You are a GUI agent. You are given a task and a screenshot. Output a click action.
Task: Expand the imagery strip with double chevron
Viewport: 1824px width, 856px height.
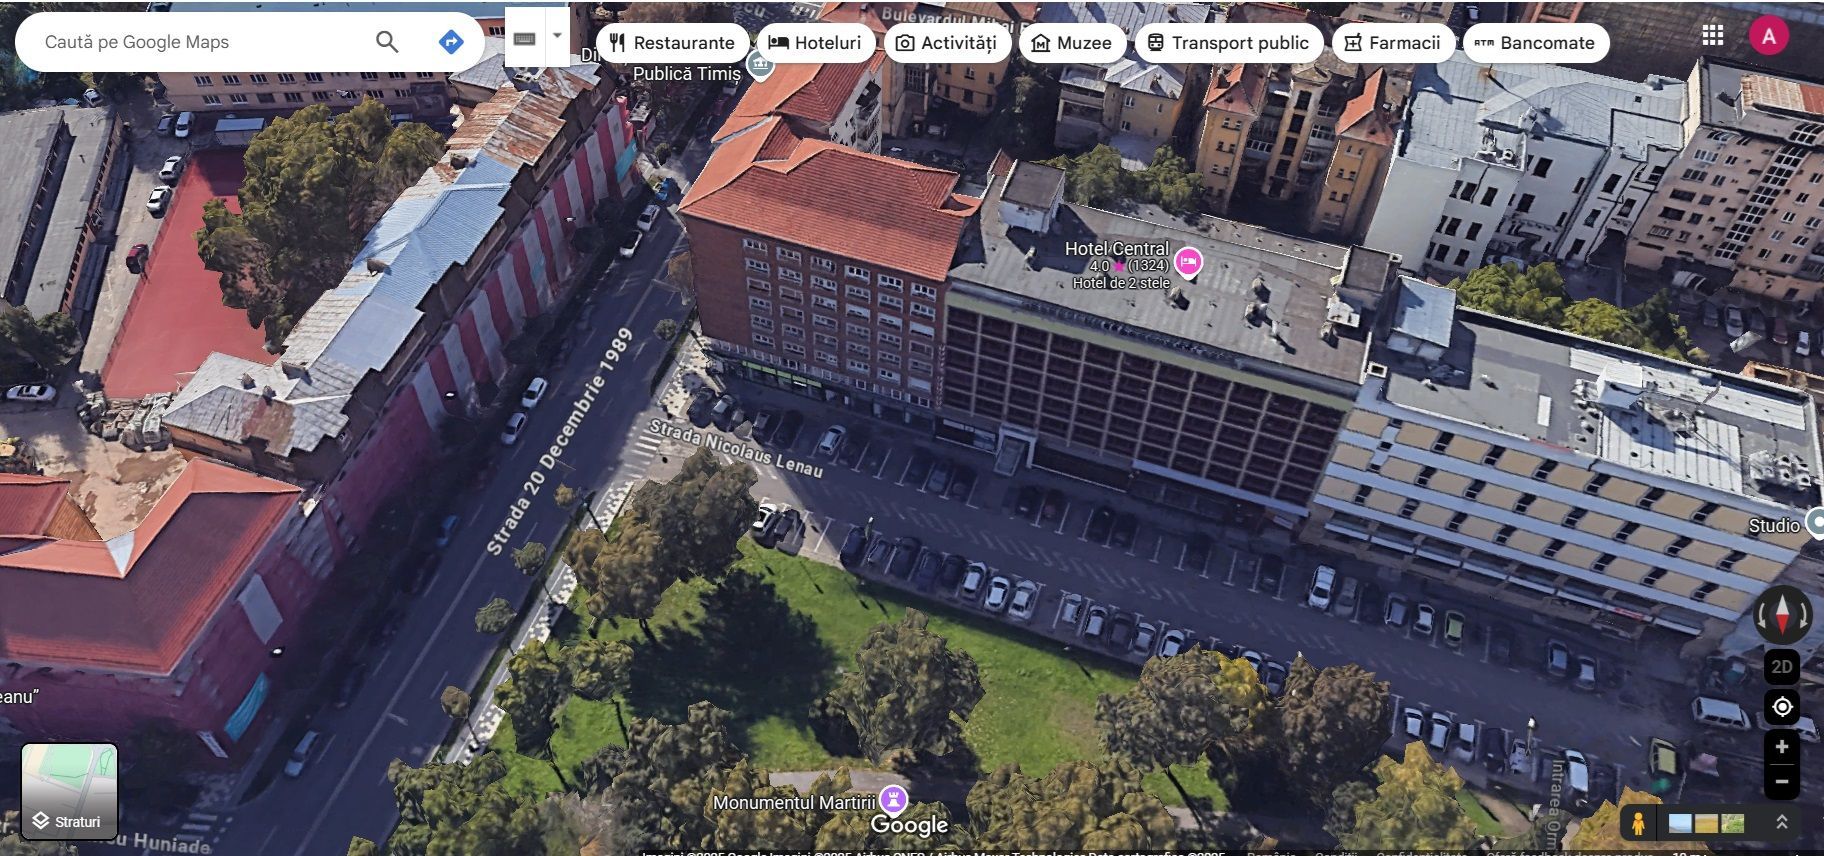click(x=1781, y=822)
